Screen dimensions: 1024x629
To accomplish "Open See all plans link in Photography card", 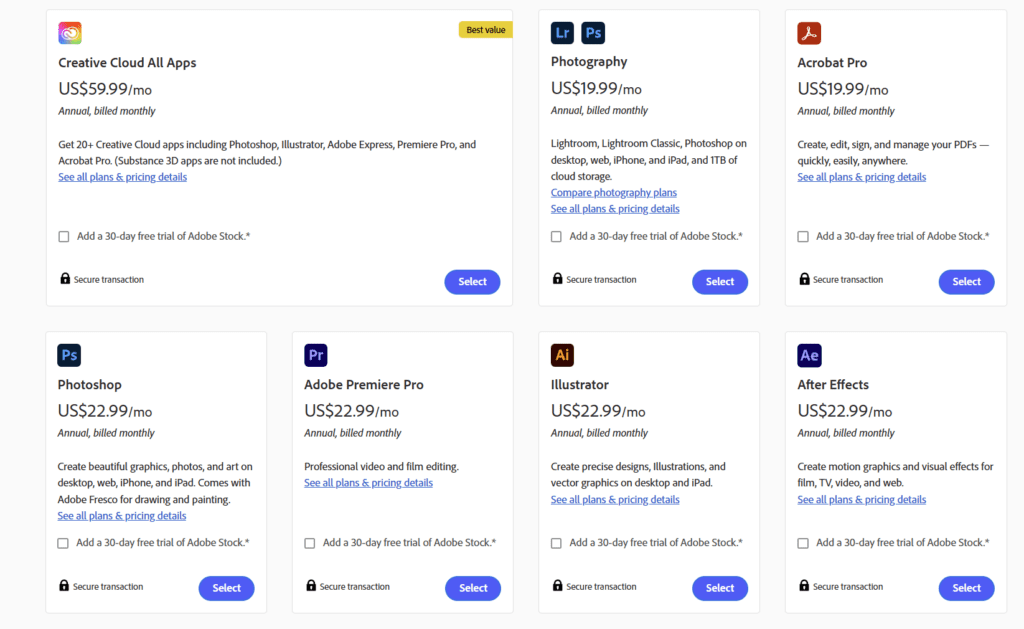I will click(615, 209).
